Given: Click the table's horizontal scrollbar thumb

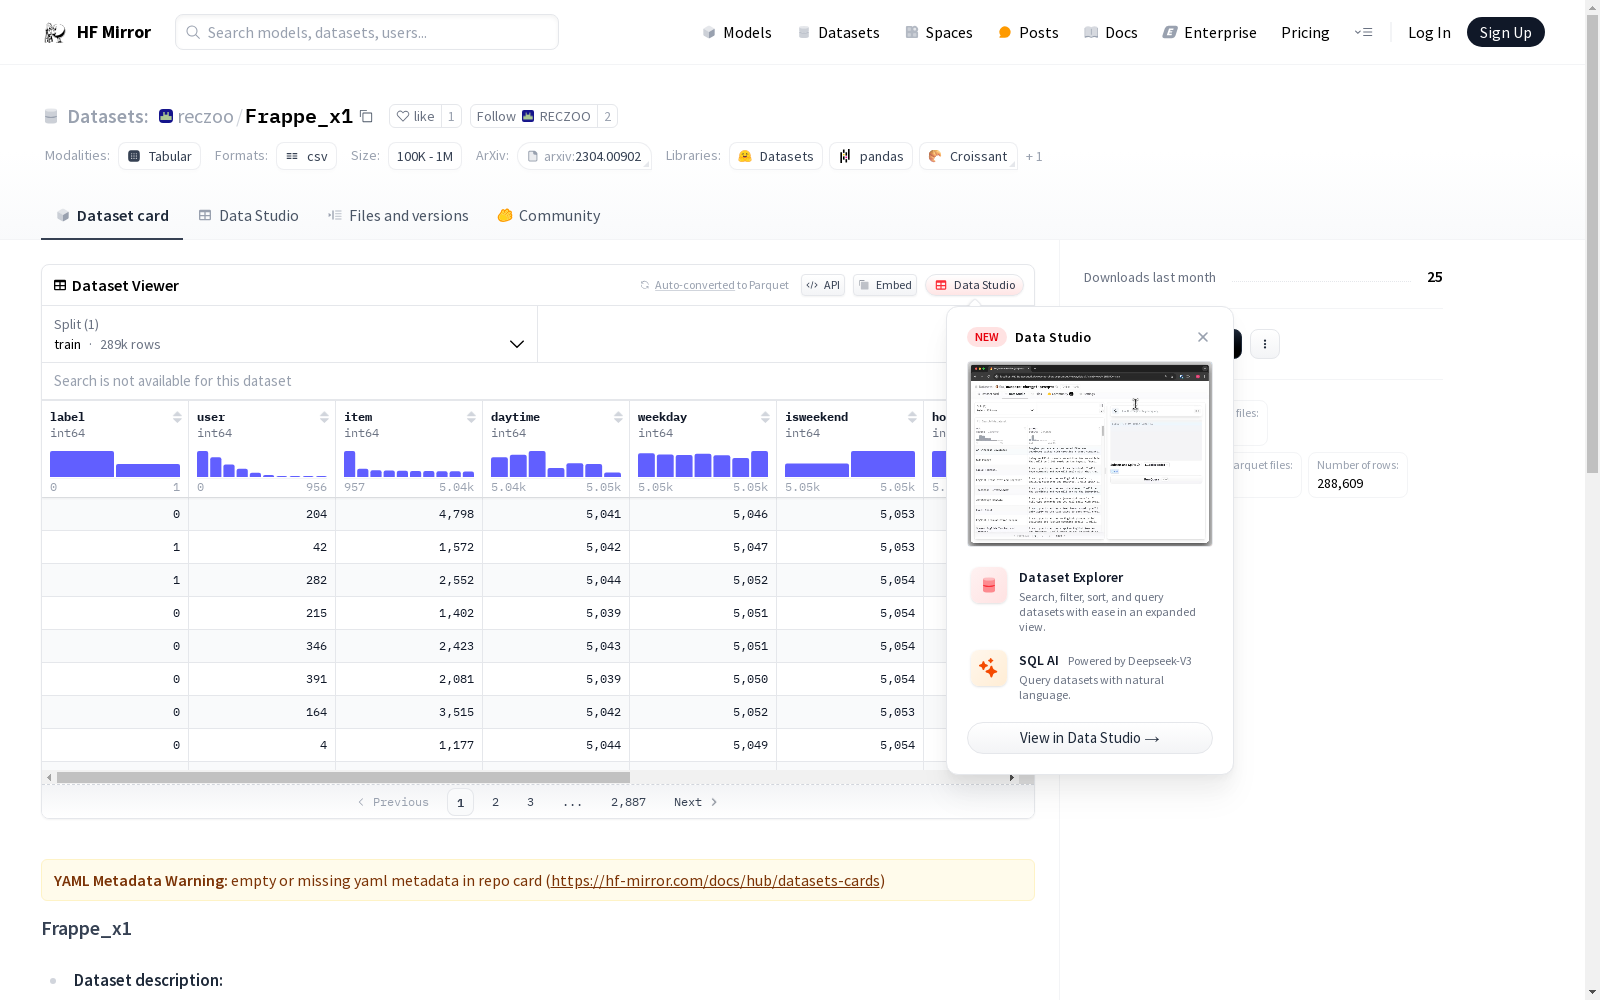Looking at the screenshot, I should click(x=343, y=777).
